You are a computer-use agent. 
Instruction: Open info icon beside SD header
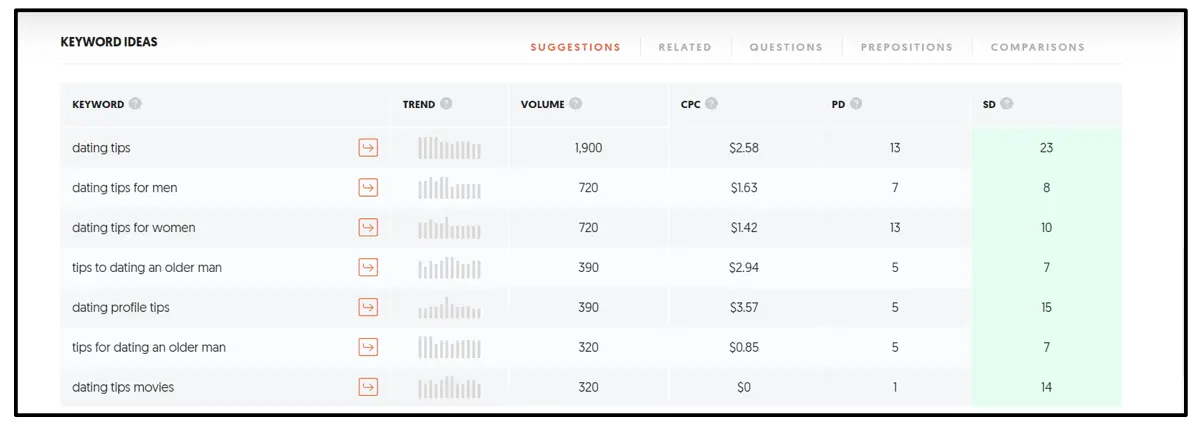[x=1007, y=104]
